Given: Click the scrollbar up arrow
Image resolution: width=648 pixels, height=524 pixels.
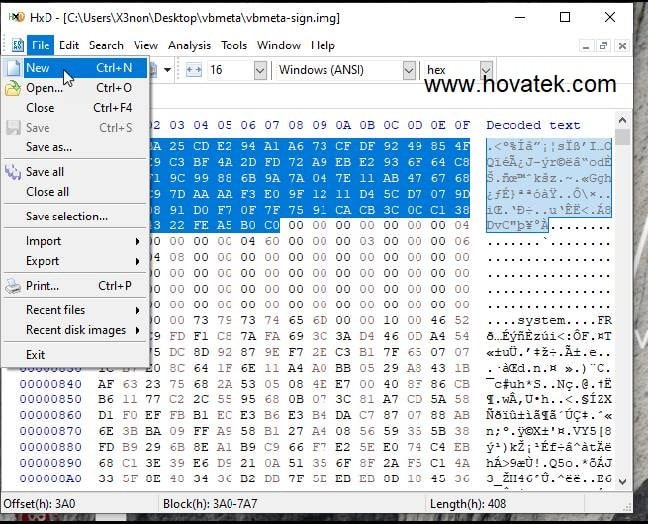Looking at the screenshot, I should (x=622, y=121).
